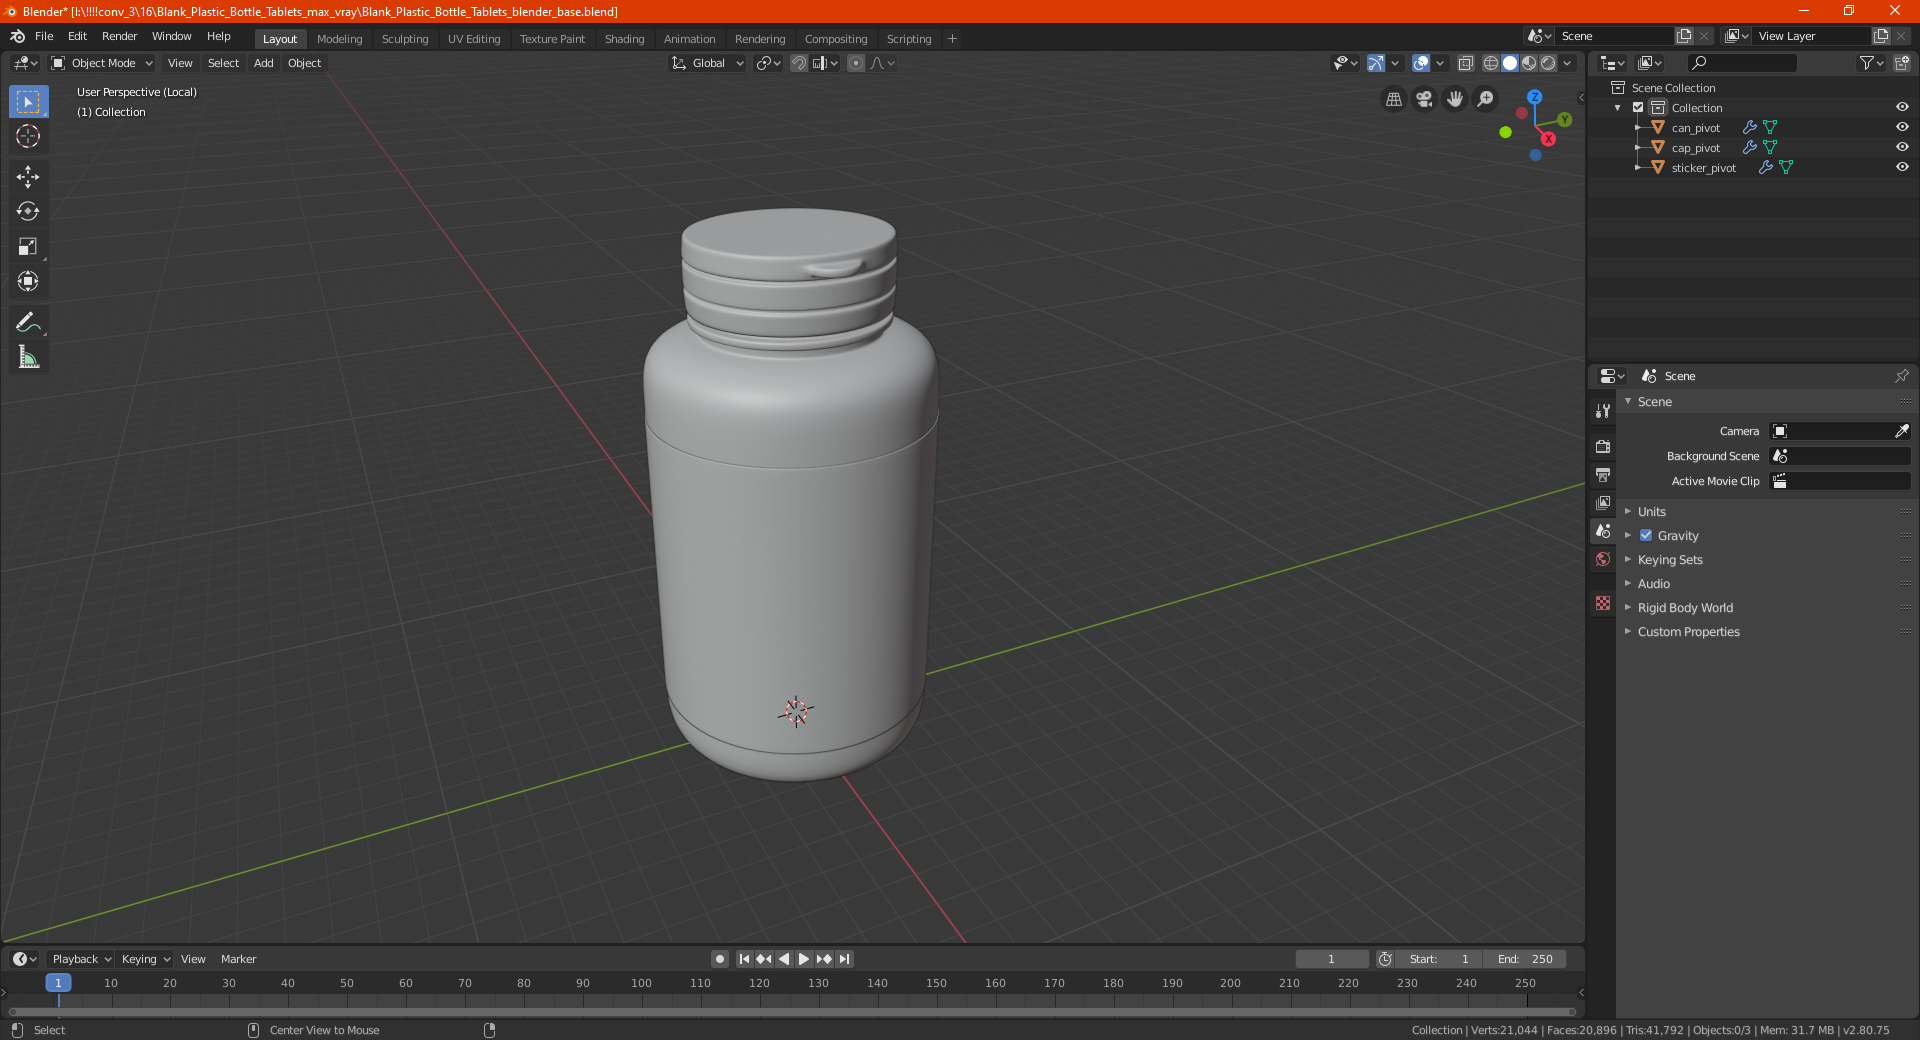The width and height of the screenshot is (1920, 1040).
Task: Switch to the UV Editing workspace tab
Action: point(474,39)
